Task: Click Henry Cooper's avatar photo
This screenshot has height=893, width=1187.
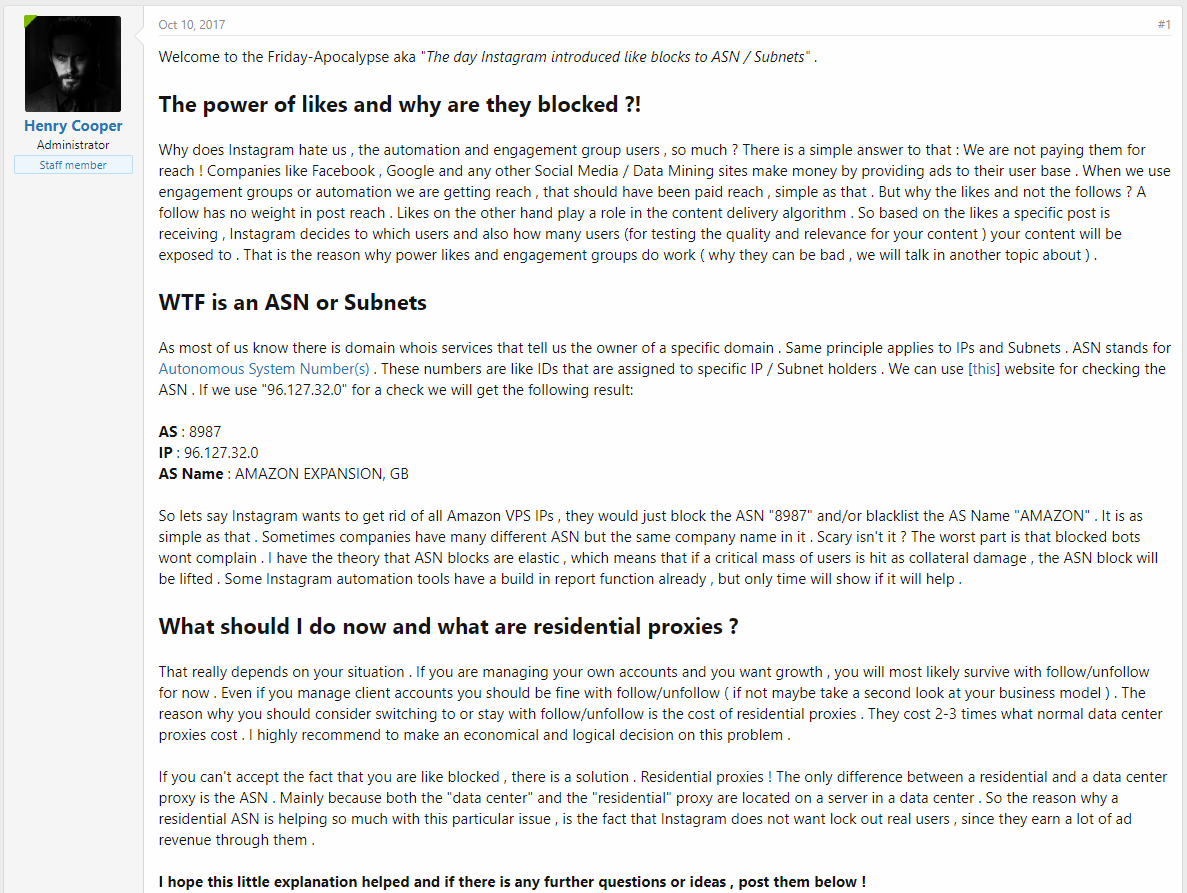Action: point(73,64)
